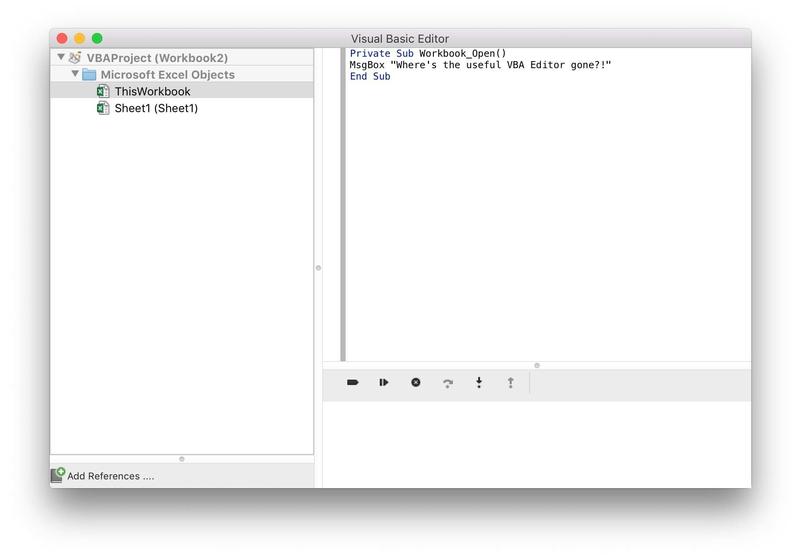Click the ThisWorkbook Excel file icon
800x558 pixels.
103,91
